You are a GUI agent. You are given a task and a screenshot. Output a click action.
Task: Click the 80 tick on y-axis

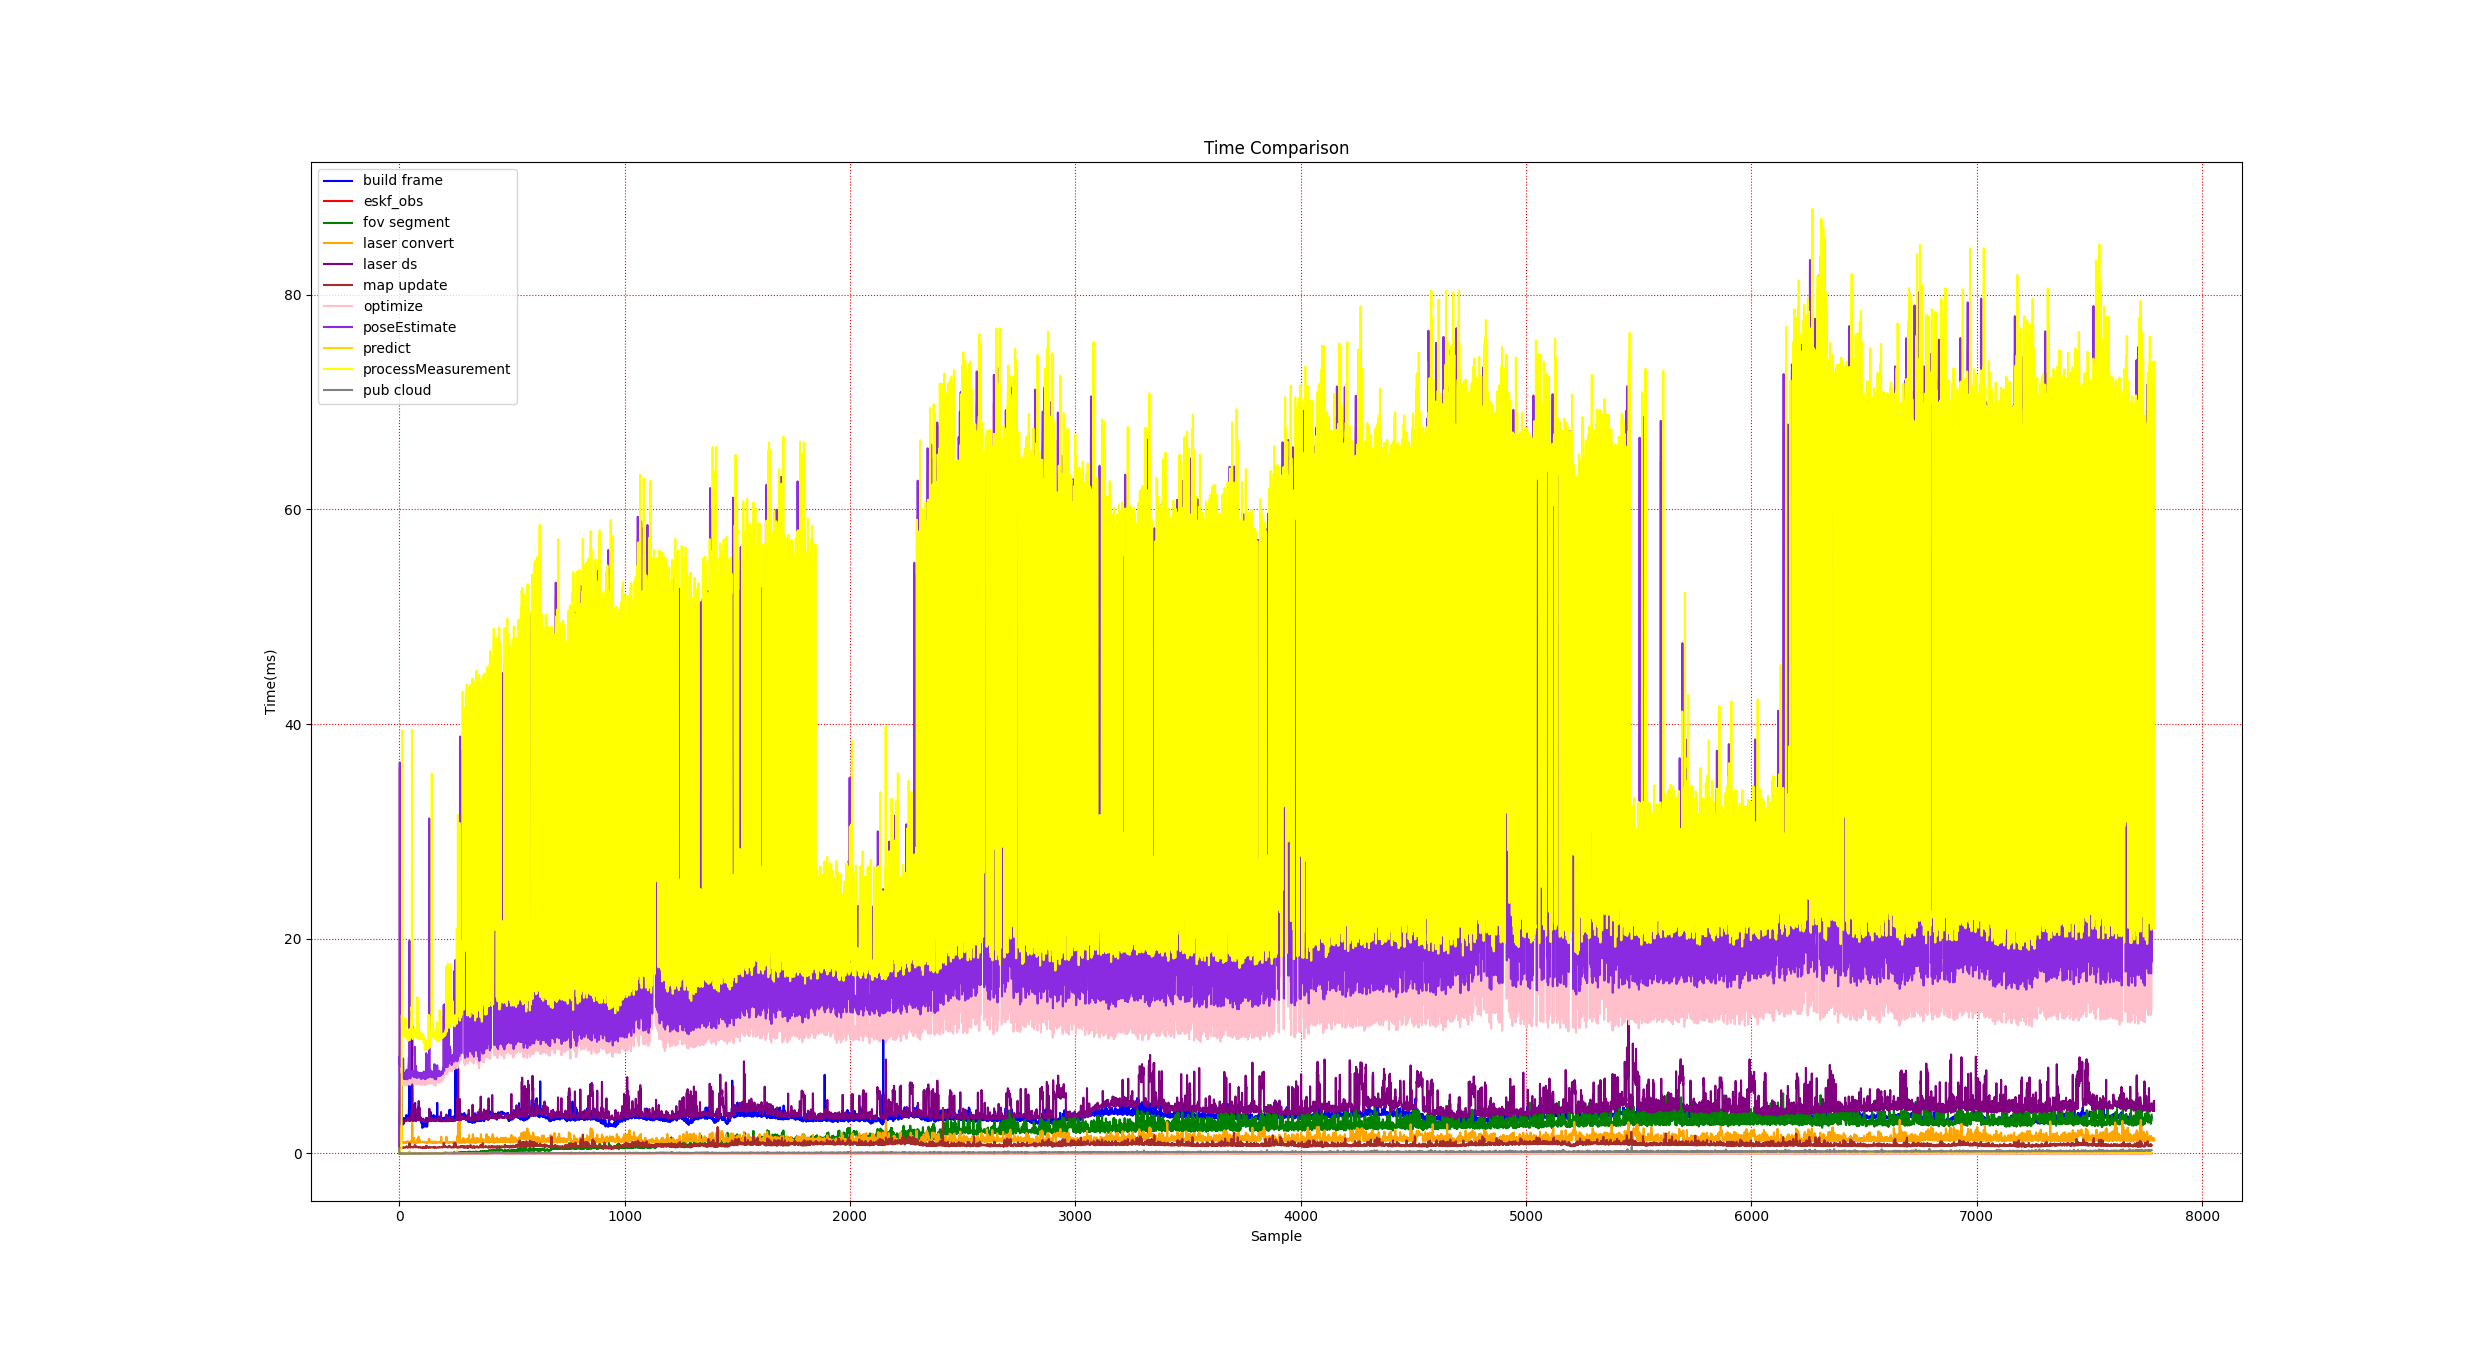point(292,295)
